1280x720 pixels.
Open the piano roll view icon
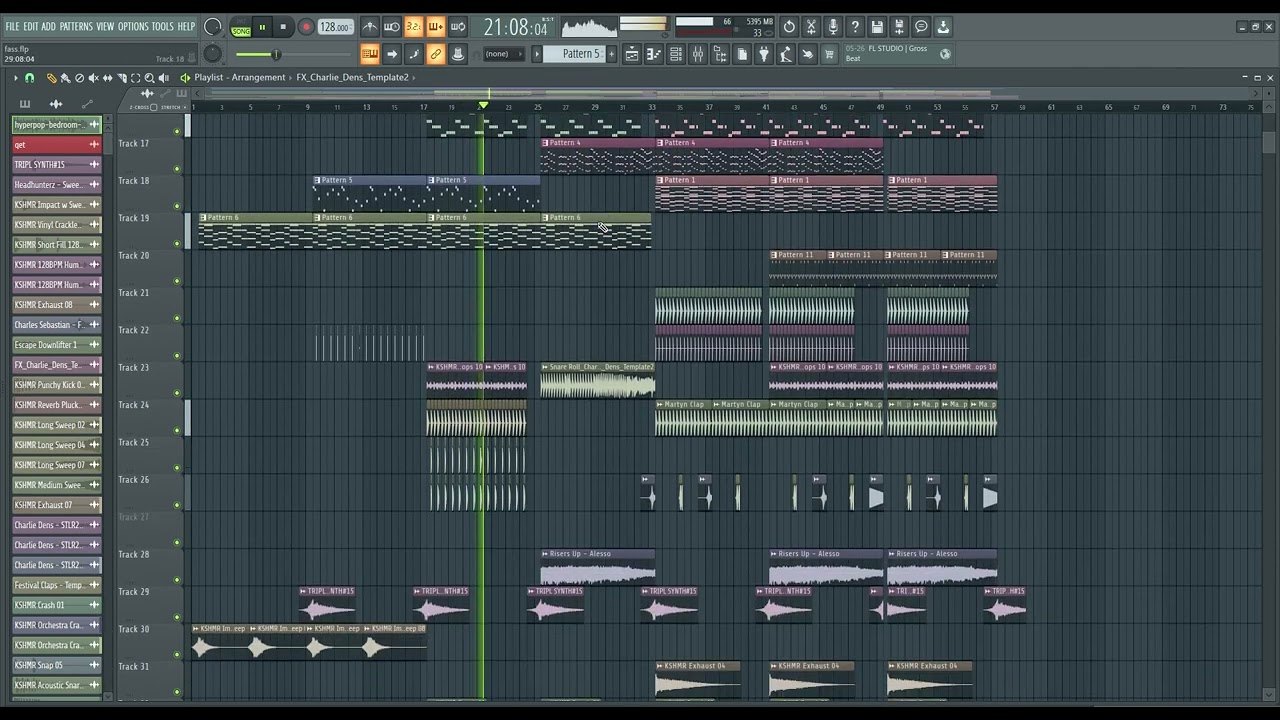point(654,54)
